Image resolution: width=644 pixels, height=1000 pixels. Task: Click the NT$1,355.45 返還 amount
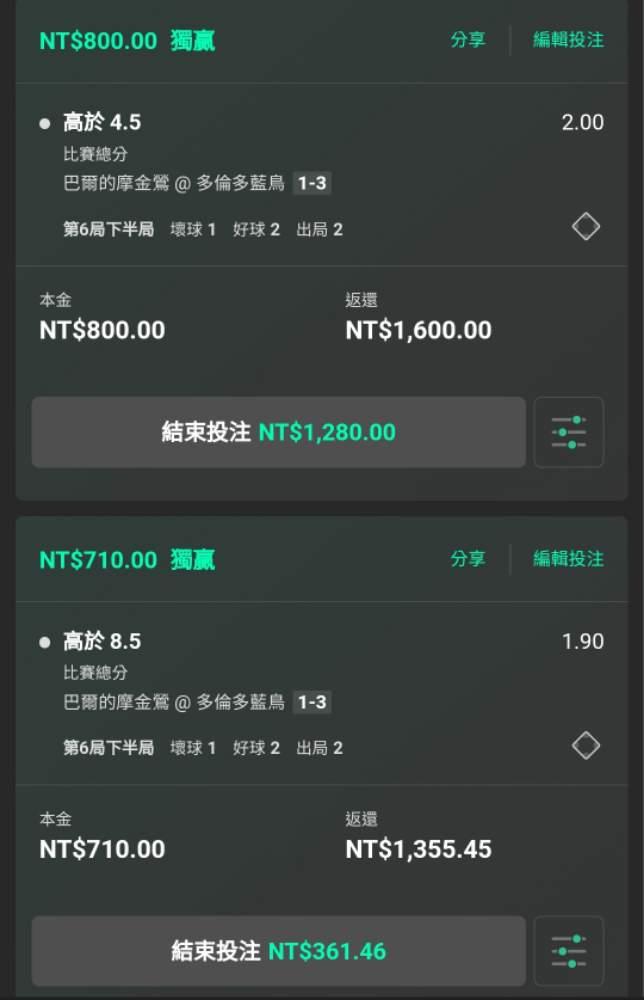pos(418,850)
